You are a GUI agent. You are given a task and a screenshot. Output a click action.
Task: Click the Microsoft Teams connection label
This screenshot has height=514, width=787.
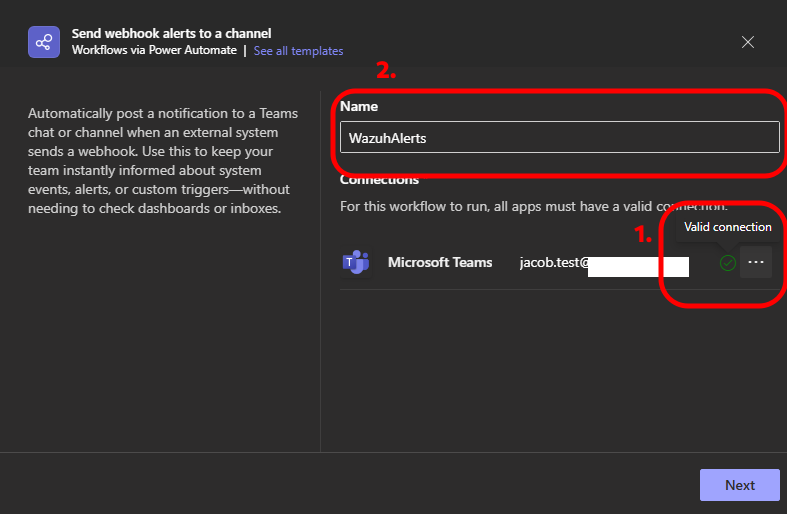pyautogui.click(x=440, y=262)
